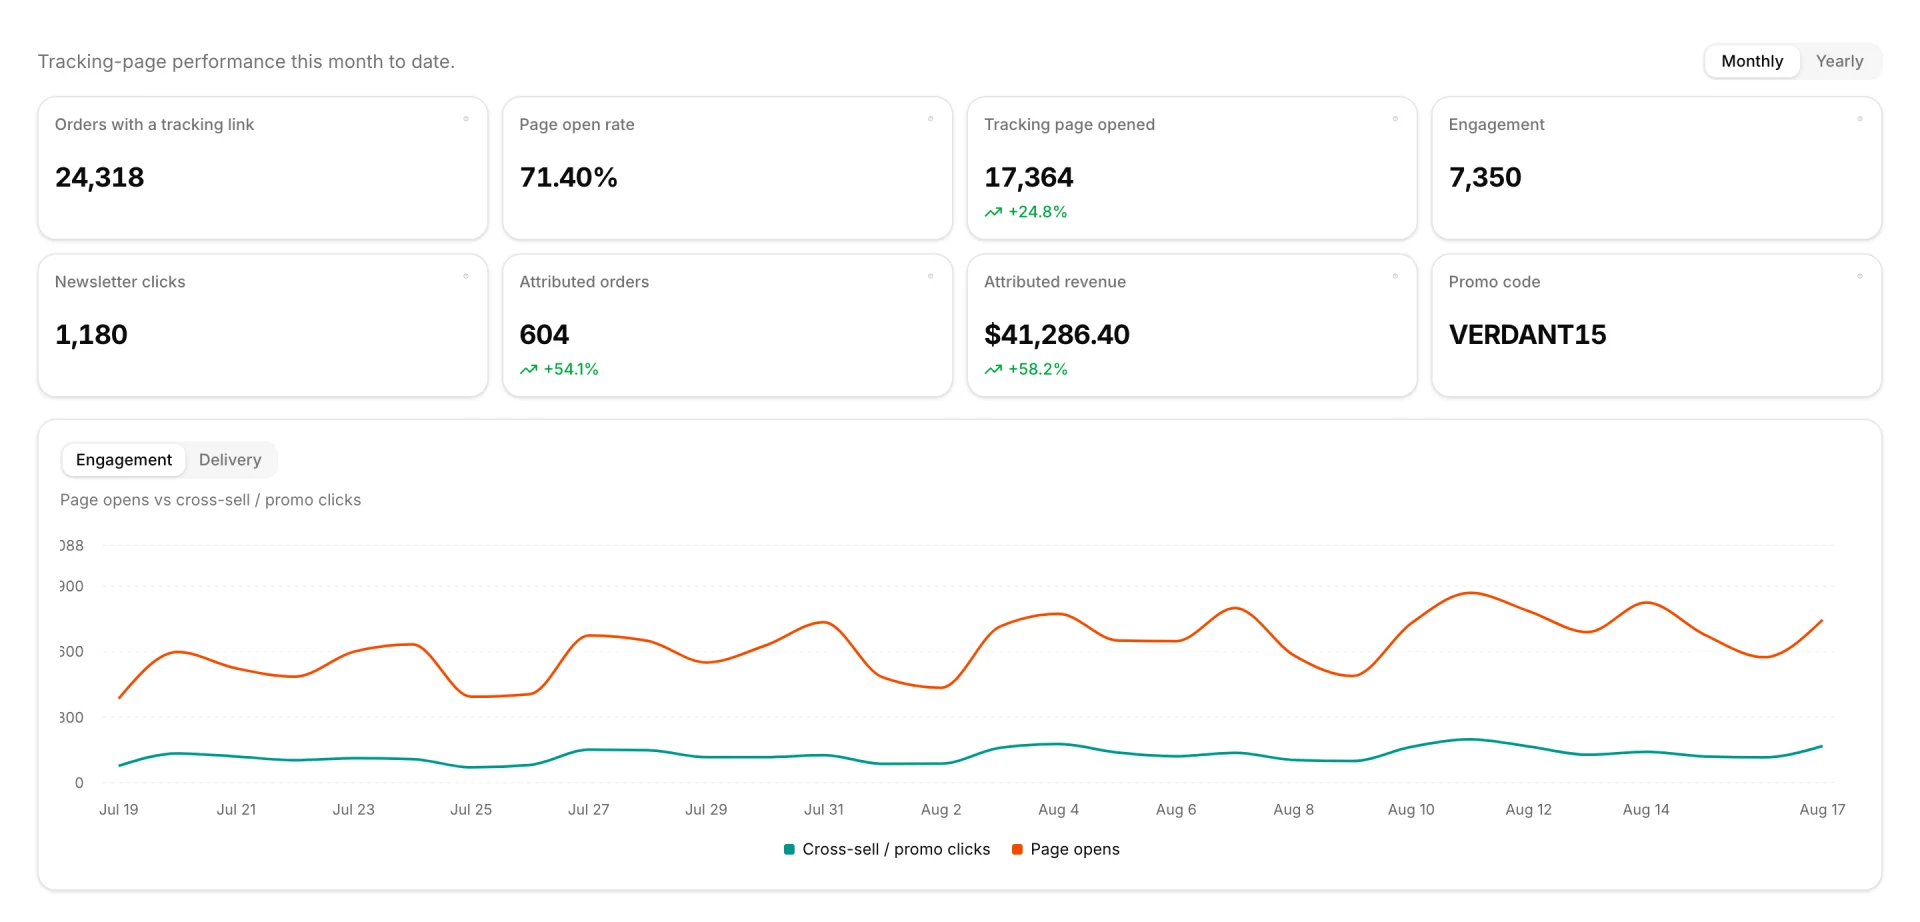The width and height of the screenshot is (1920, 922).
Task: Click info icon on Orders with a tracking link card
Action: [465, 119]
